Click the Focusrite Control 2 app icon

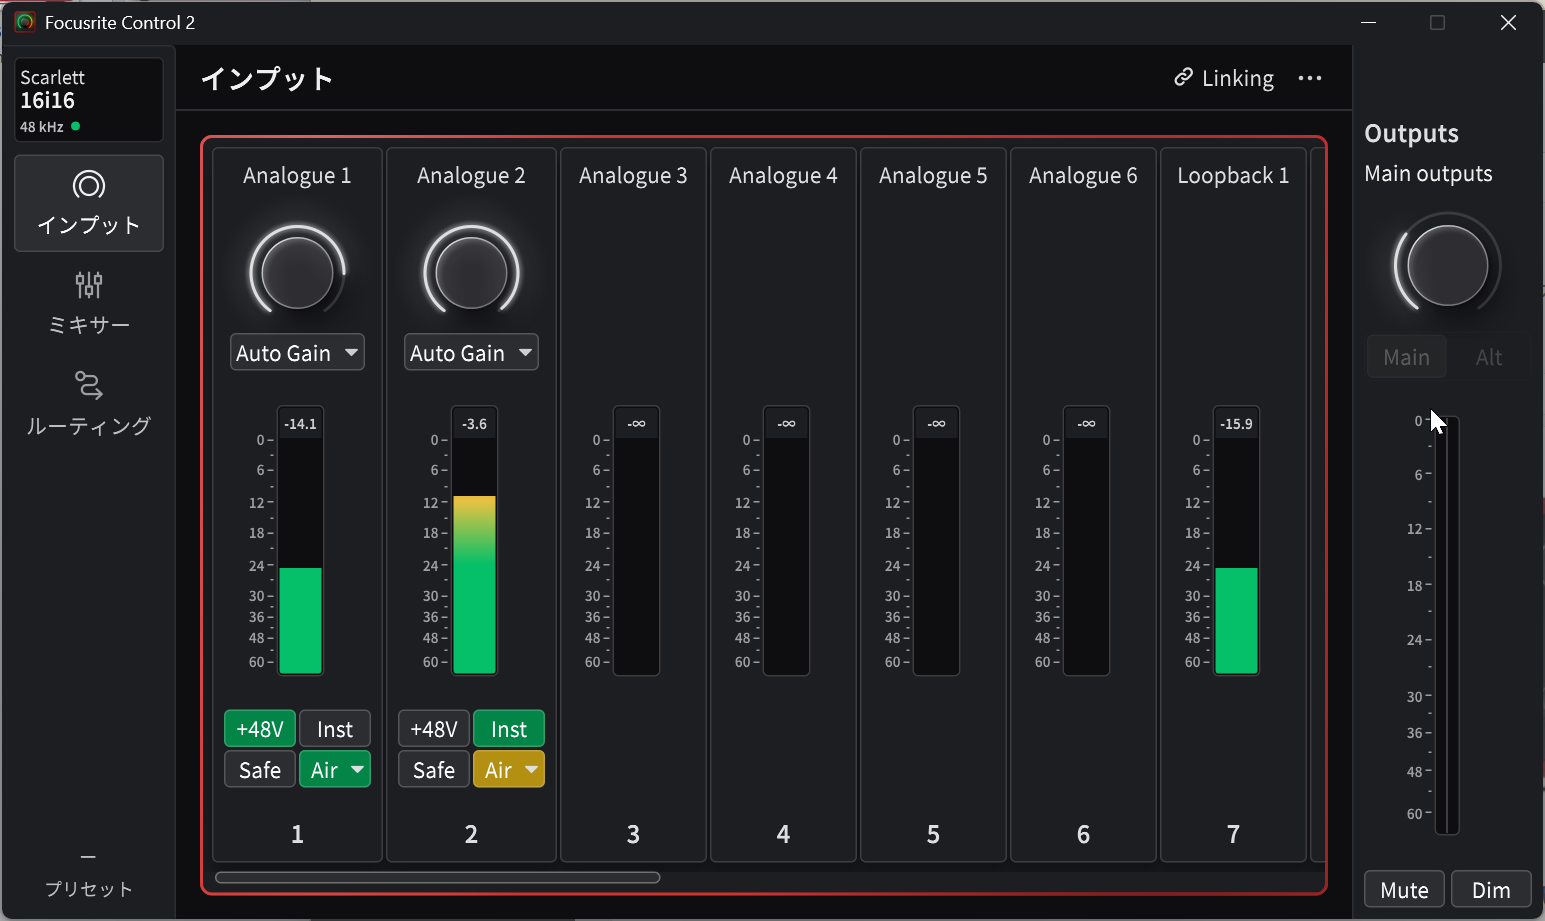[x=25, y=22]
